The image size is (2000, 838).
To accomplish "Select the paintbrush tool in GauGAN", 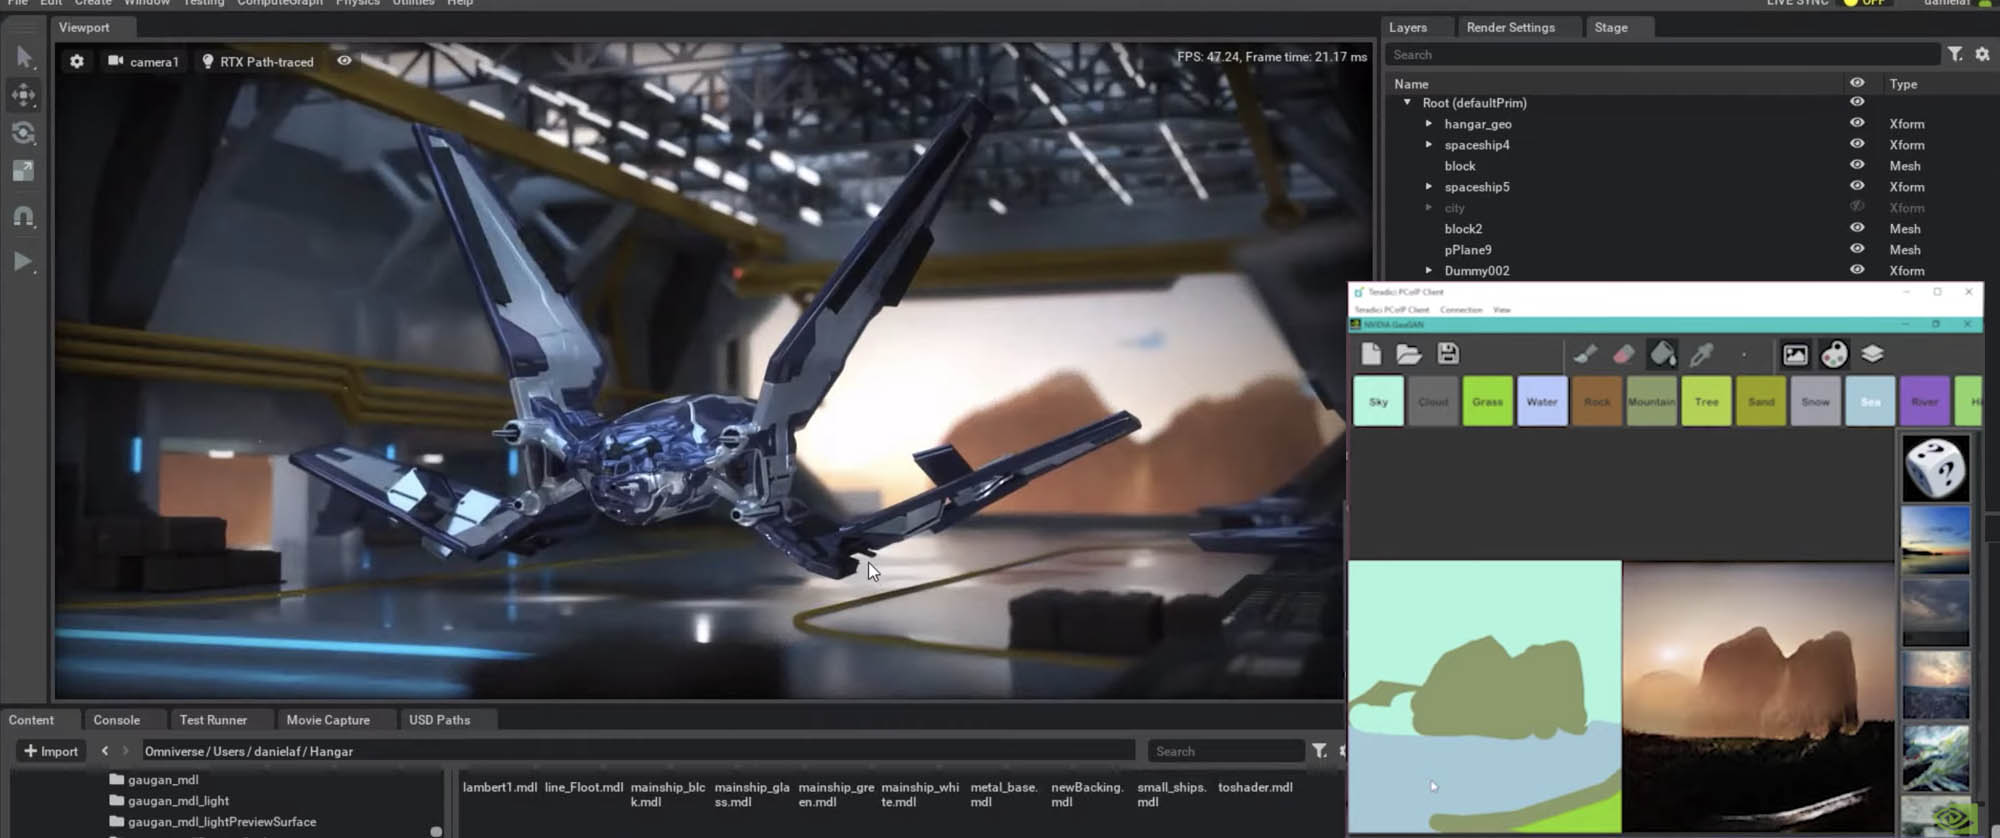I will pyautogui.click(x=1585, y=354).
